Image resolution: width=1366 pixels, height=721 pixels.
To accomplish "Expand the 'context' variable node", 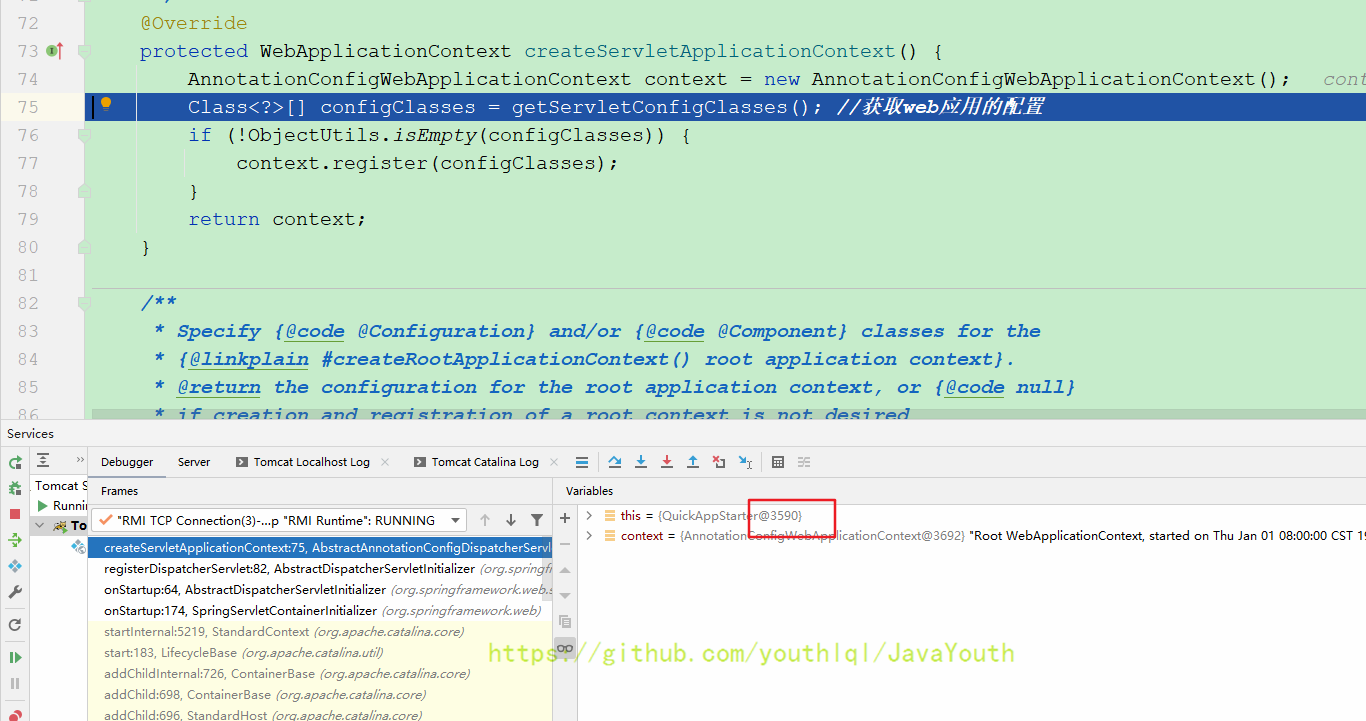I will tap(589, 536).
